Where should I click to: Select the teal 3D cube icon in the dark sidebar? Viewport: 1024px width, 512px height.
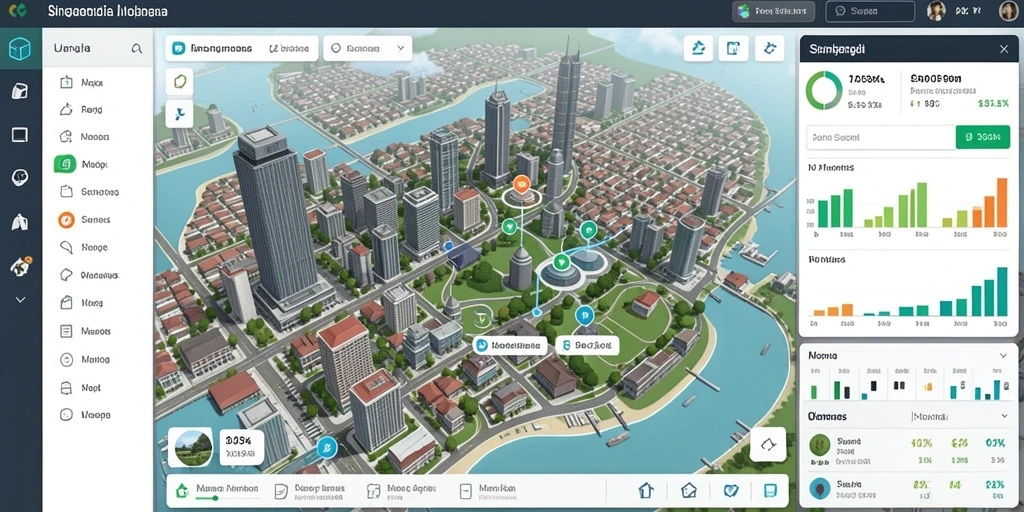[x=20, y=48]
